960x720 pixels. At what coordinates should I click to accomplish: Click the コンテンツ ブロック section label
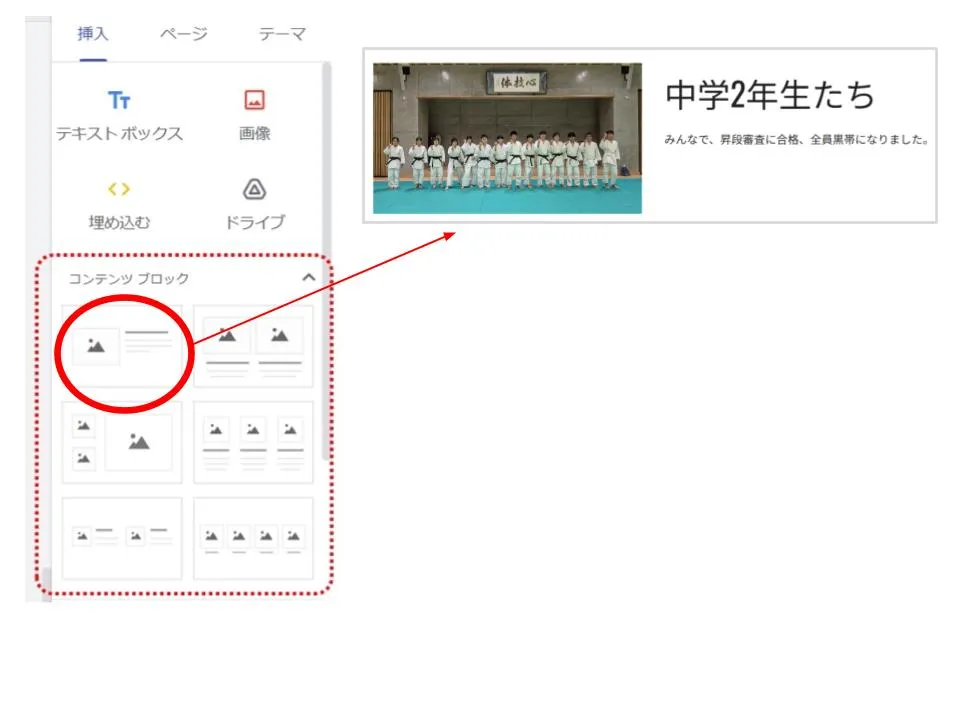[x=129, y=279]
